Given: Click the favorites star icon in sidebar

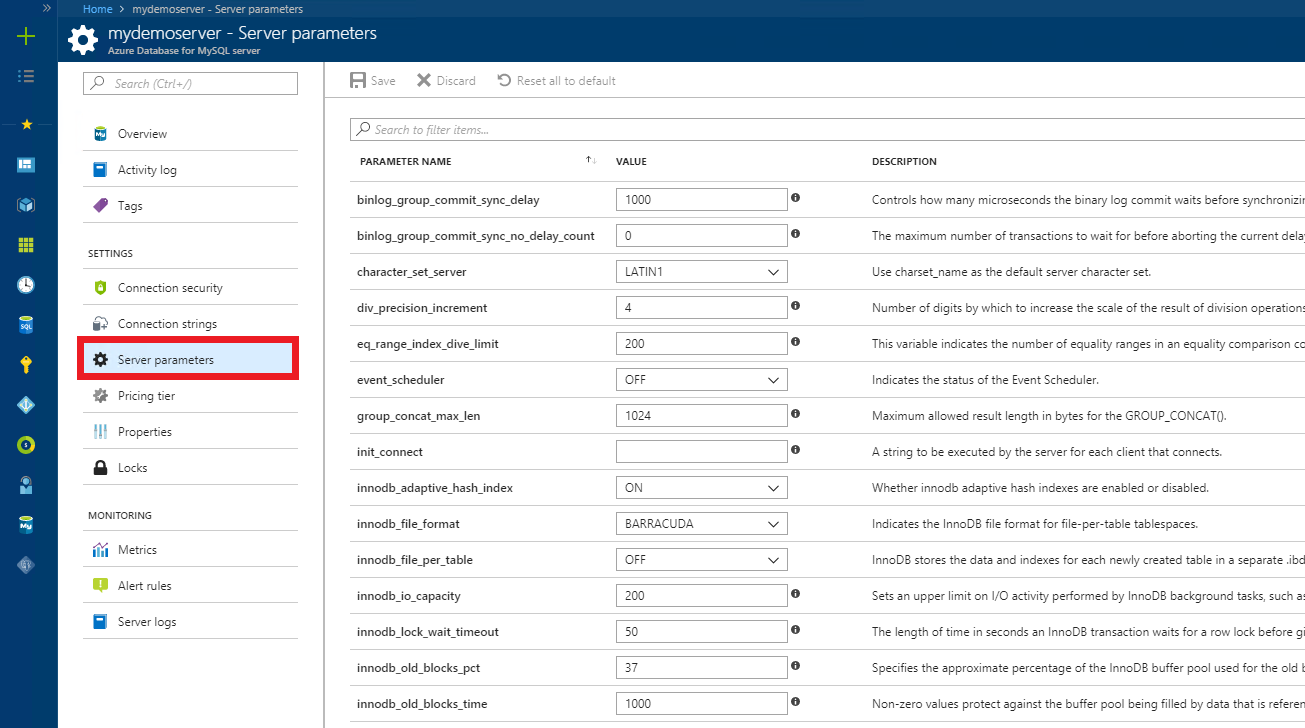Looking at the screenshot, I should click(26, 124).
